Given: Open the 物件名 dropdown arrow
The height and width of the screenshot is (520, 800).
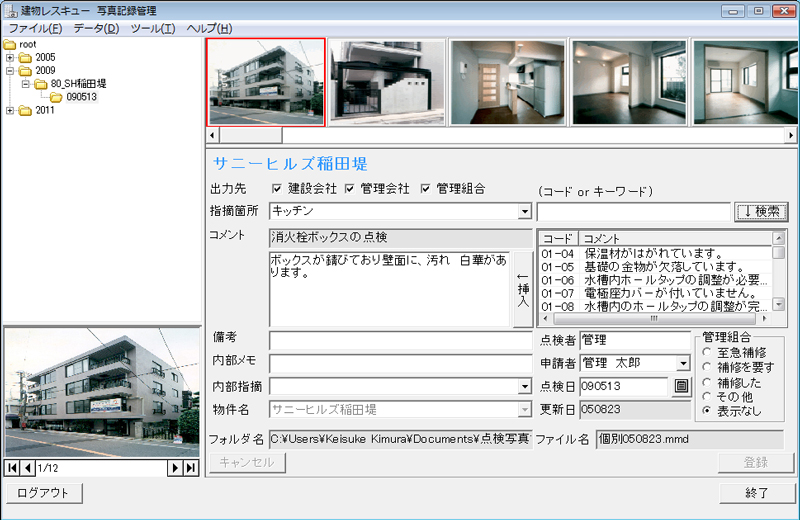Looking at the screenshot, I should click(x=524, y=410).
